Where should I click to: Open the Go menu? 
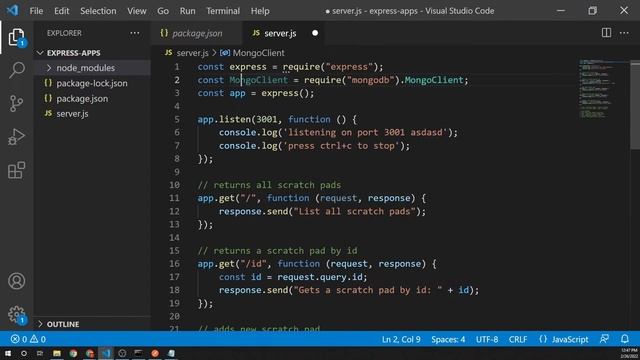pyautogui.click(x=163, y=11)
